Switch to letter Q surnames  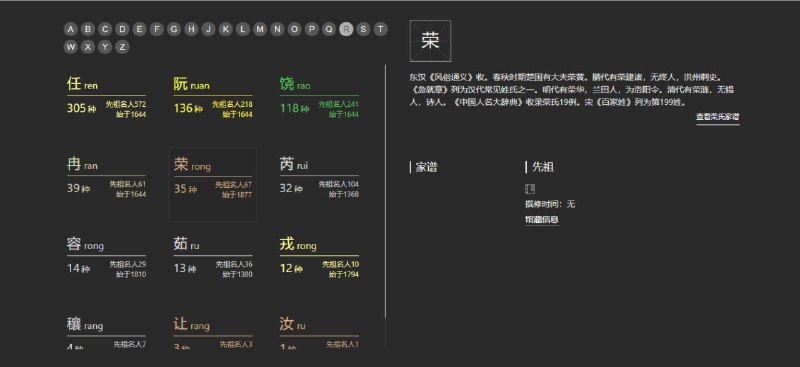pyautogui.click(x=329, y=29)
